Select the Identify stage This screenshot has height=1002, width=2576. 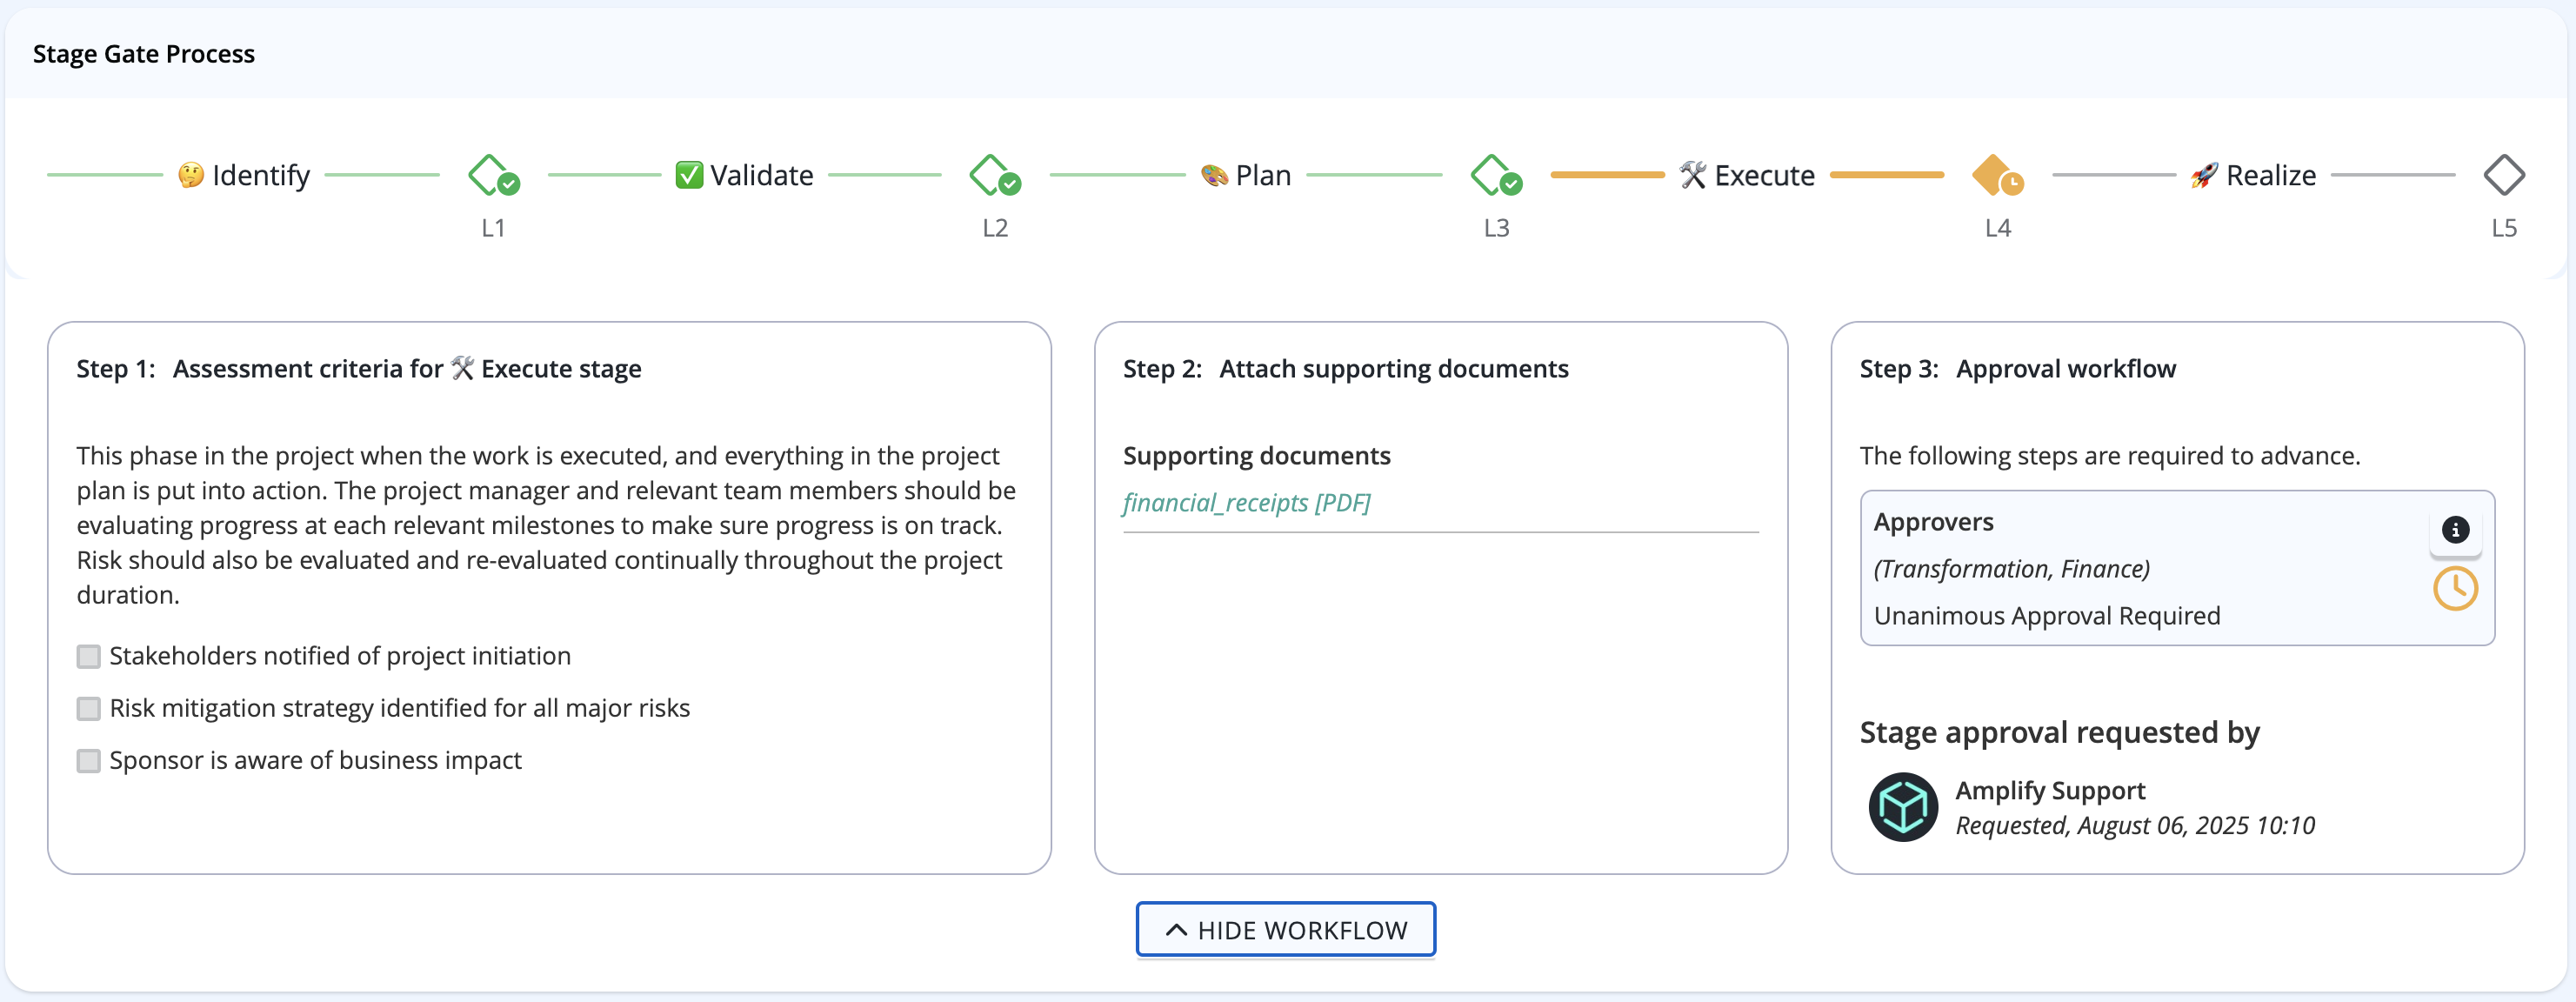(x=244, y=175)
